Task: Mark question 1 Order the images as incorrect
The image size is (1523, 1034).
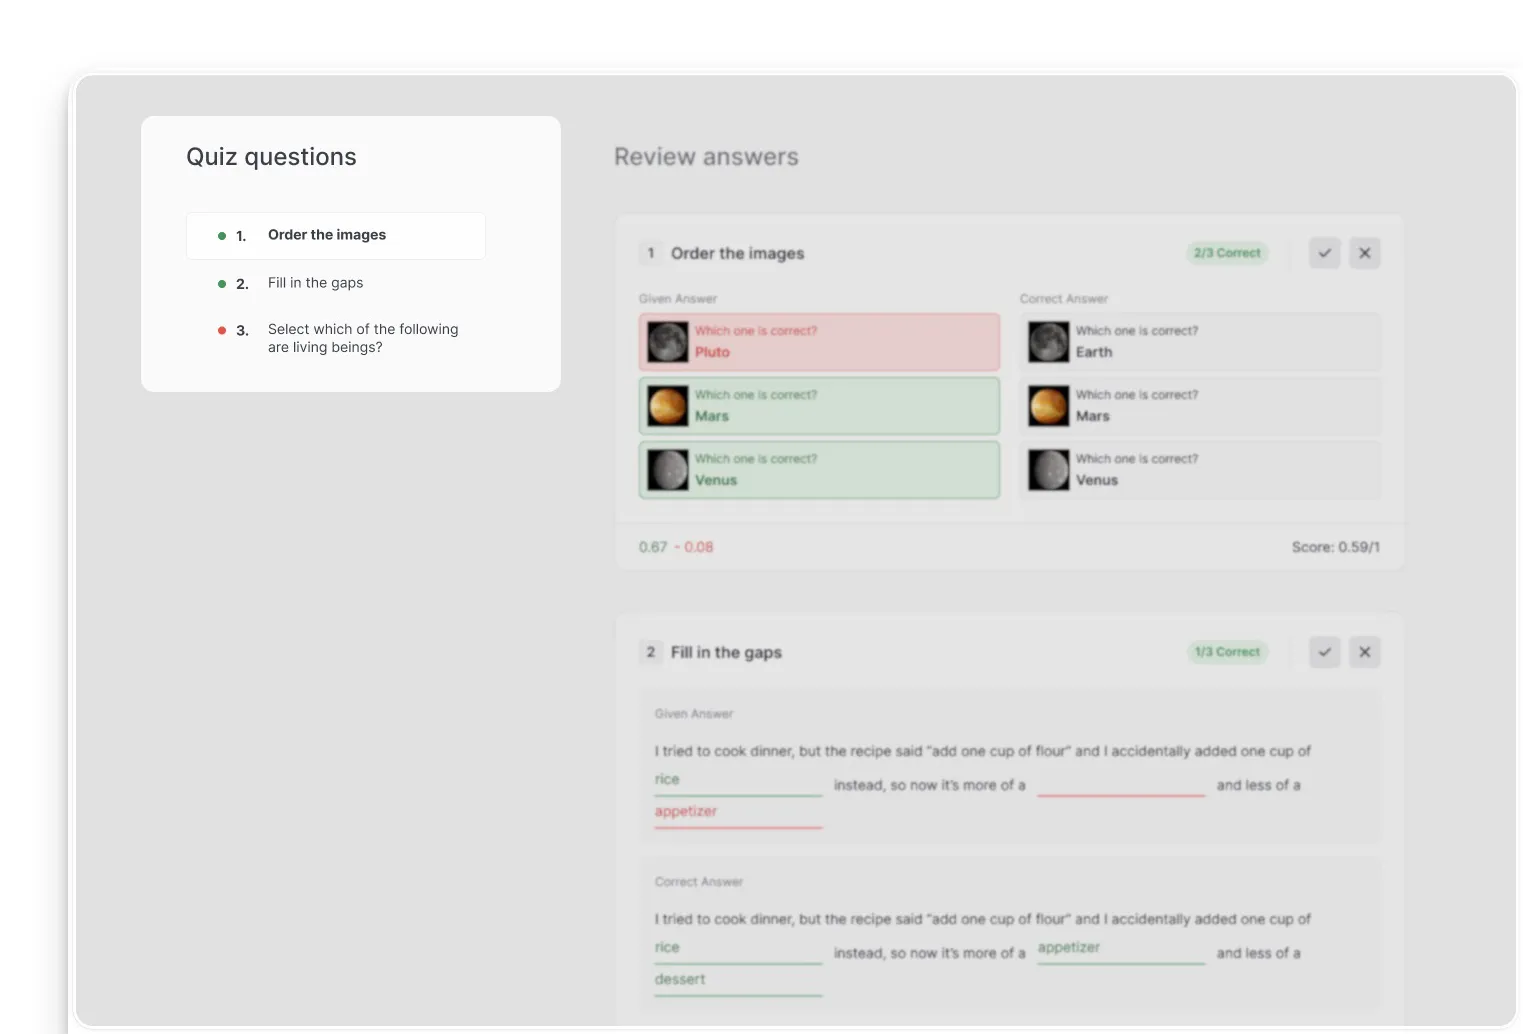Action: click(x=1364, y=253)
